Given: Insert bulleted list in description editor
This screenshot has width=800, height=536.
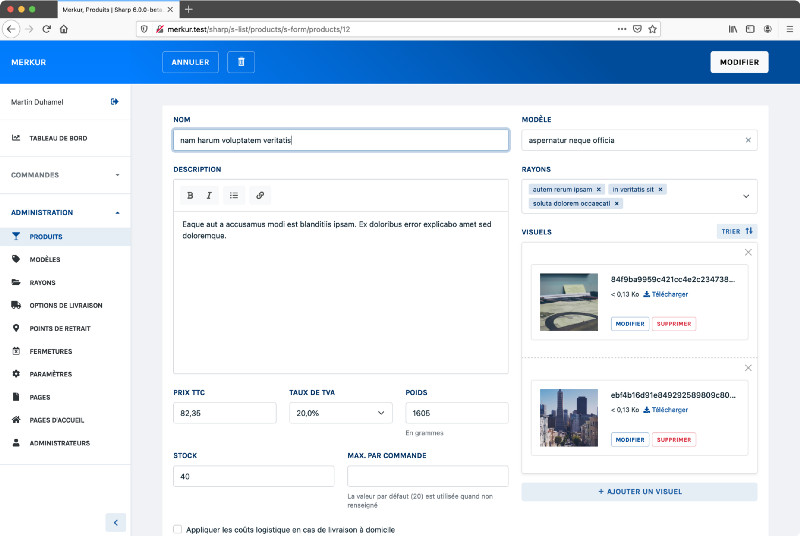Looking at the screenshot, I should [234, 195].
